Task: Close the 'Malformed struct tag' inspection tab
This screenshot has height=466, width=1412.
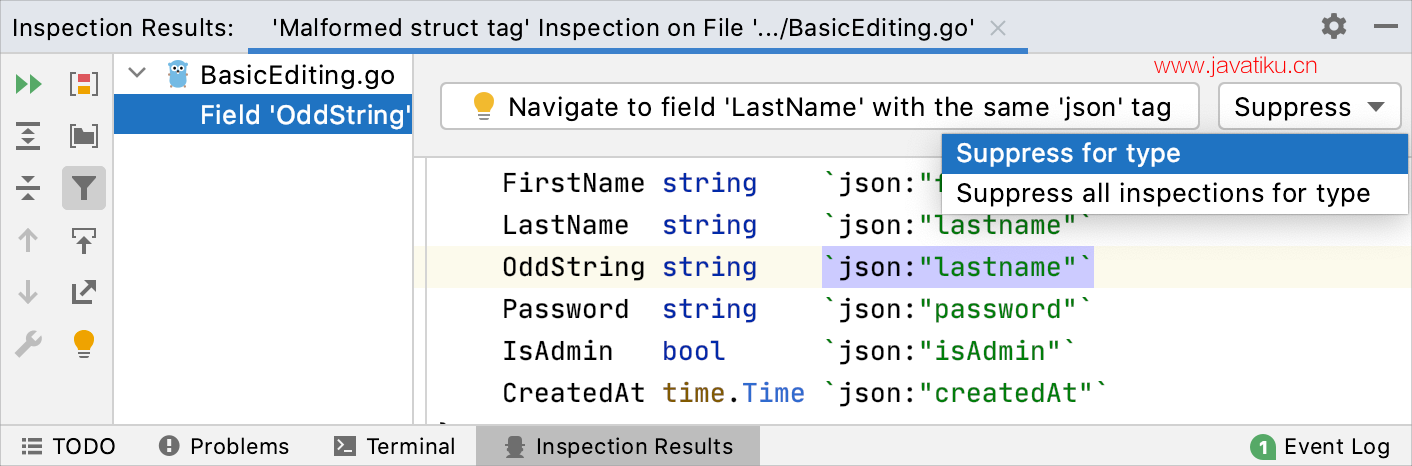Action: pyautogui.click(x=997, y=28)
